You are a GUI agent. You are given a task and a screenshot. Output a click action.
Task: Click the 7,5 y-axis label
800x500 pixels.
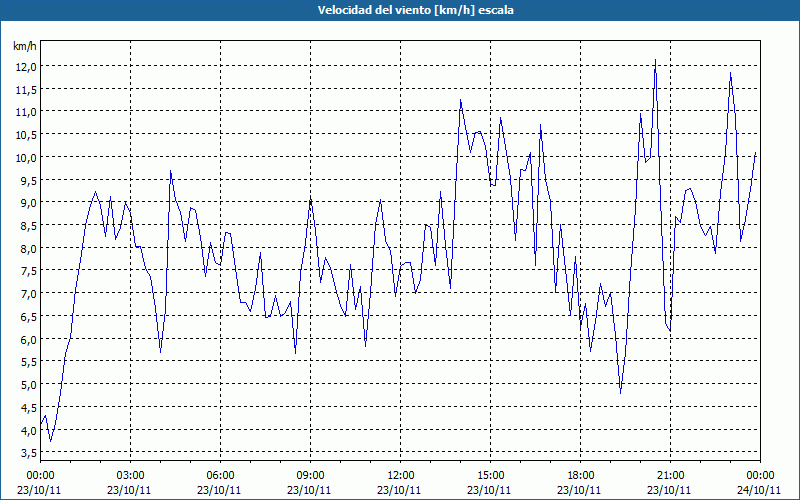(x=28, y=271)
